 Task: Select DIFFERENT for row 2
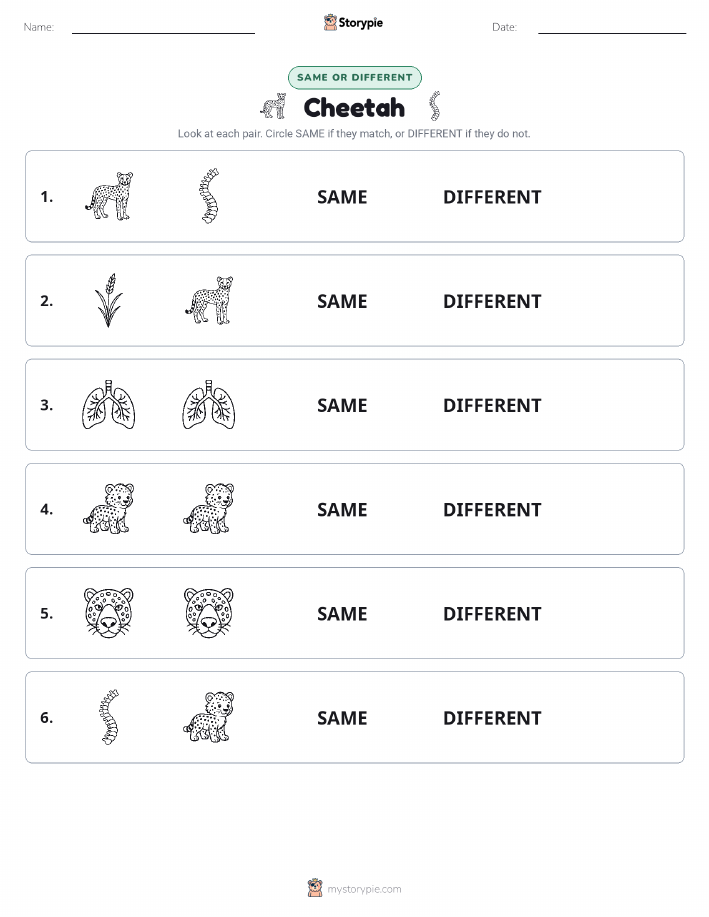click(x=492, y=301)
